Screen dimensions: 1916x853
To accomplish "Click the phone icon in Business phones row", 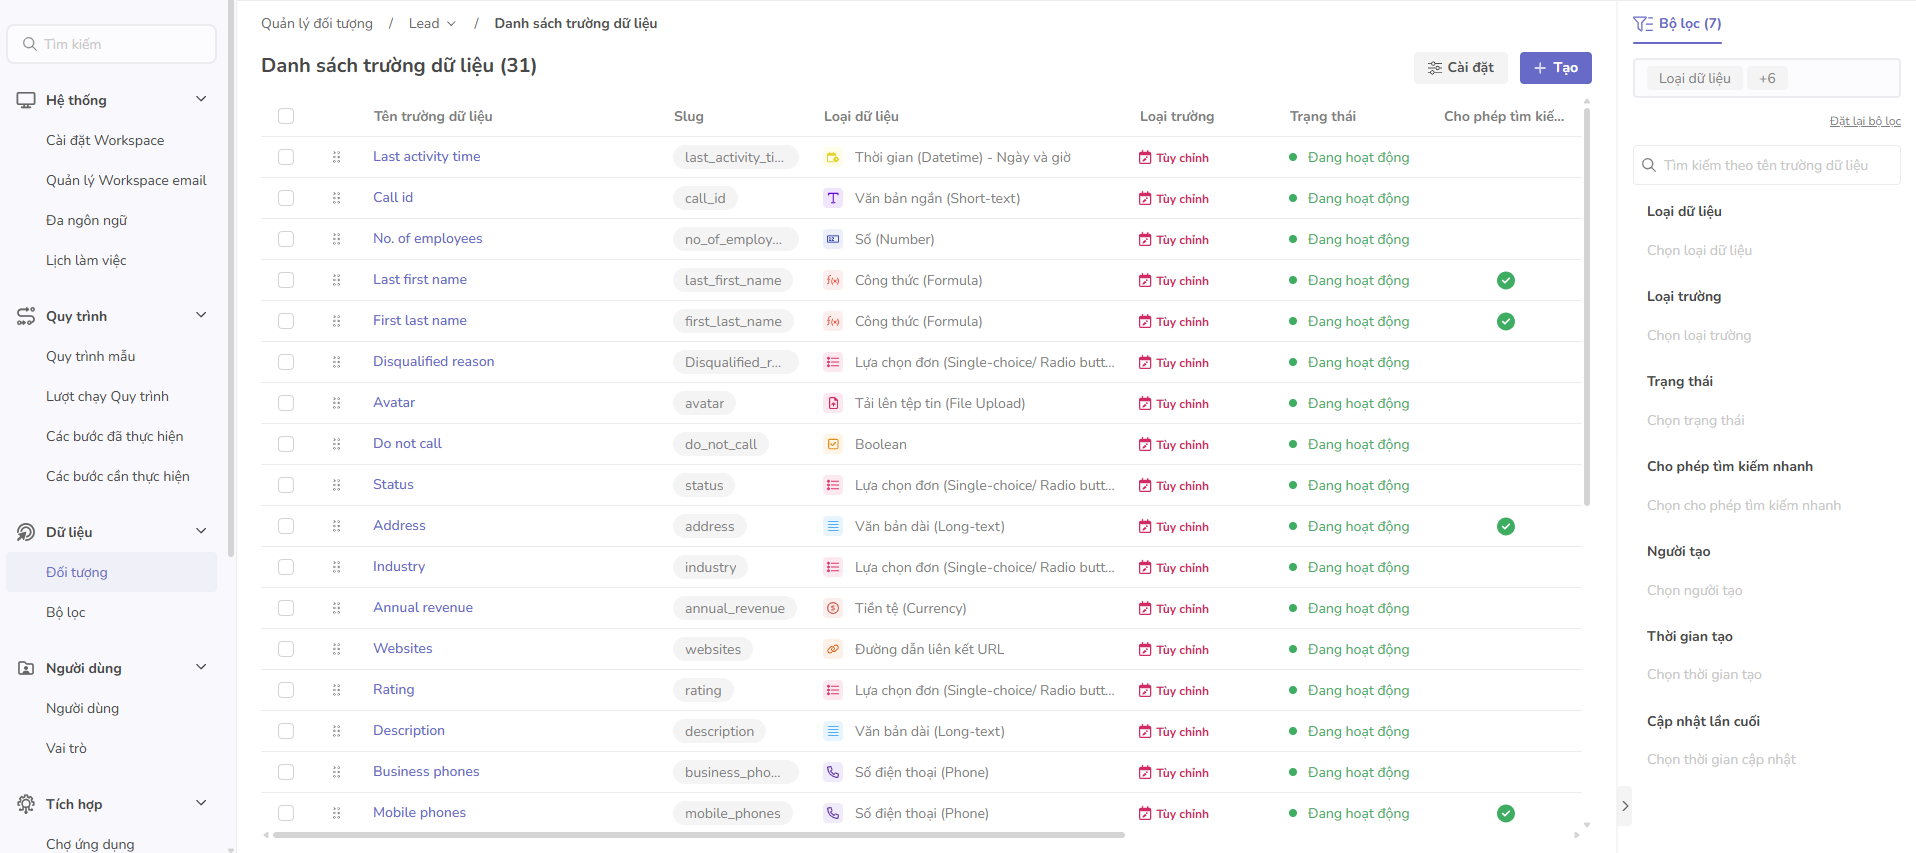I will coord(832,772).
